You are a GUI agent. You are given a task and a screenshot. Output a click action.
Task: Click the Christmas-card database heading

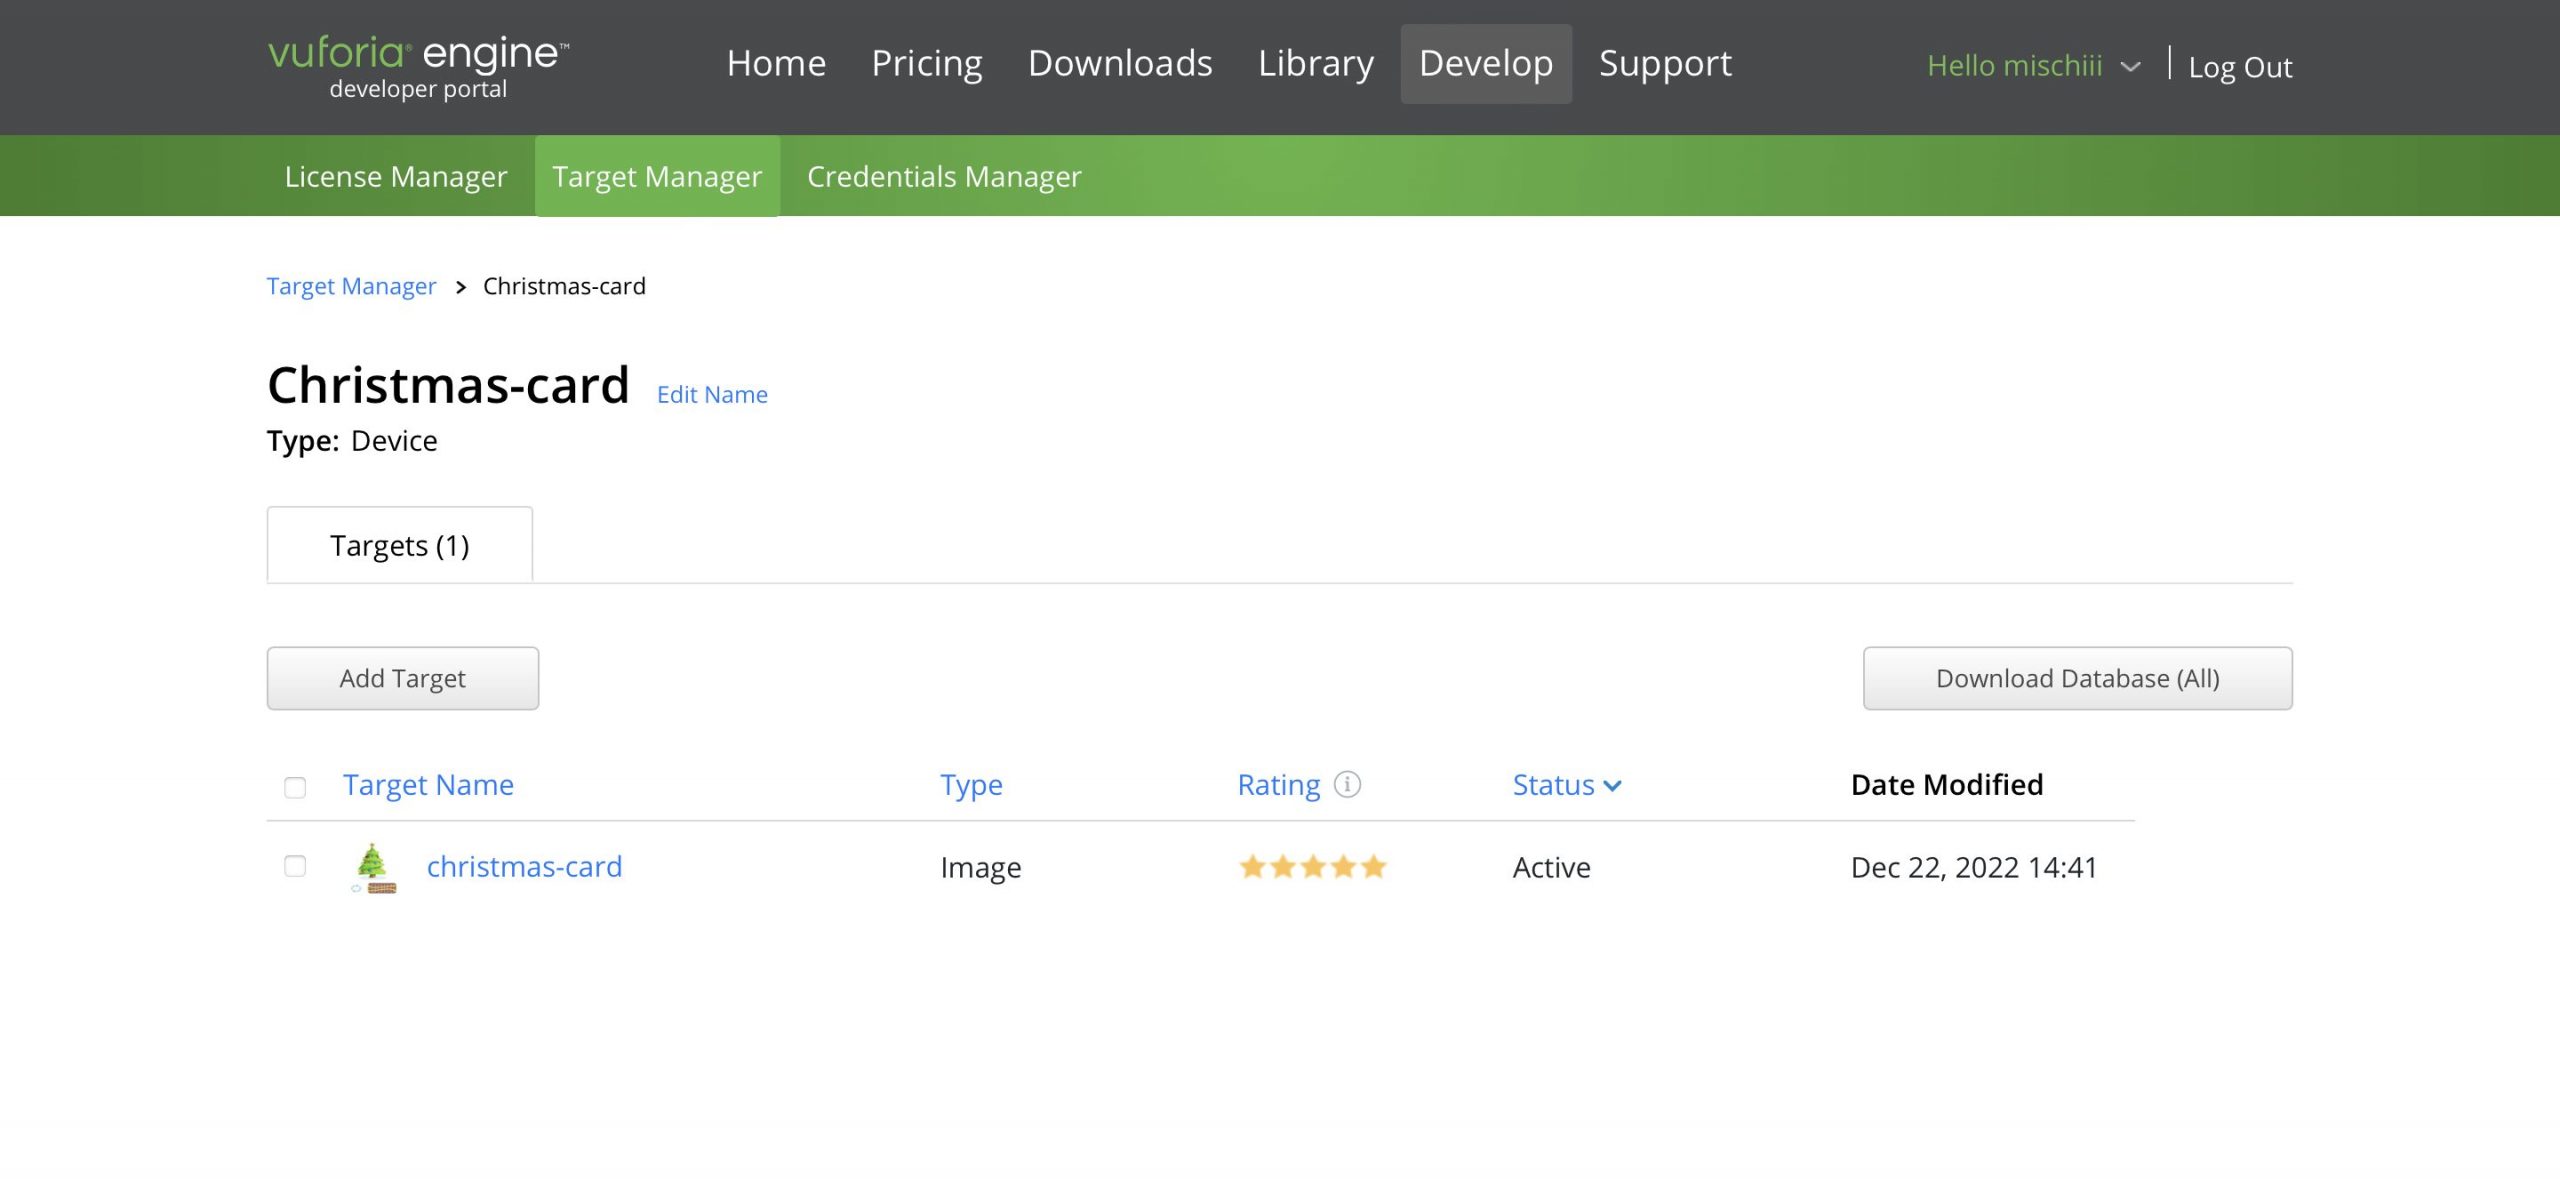point(448,385)
